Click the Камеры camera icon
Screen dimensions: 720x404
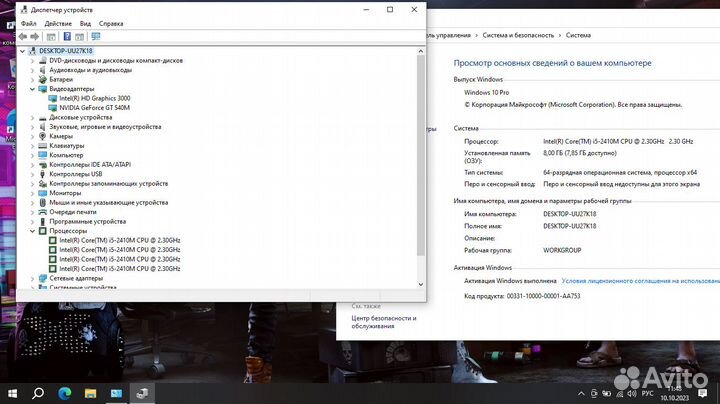(x=43, y=136)
